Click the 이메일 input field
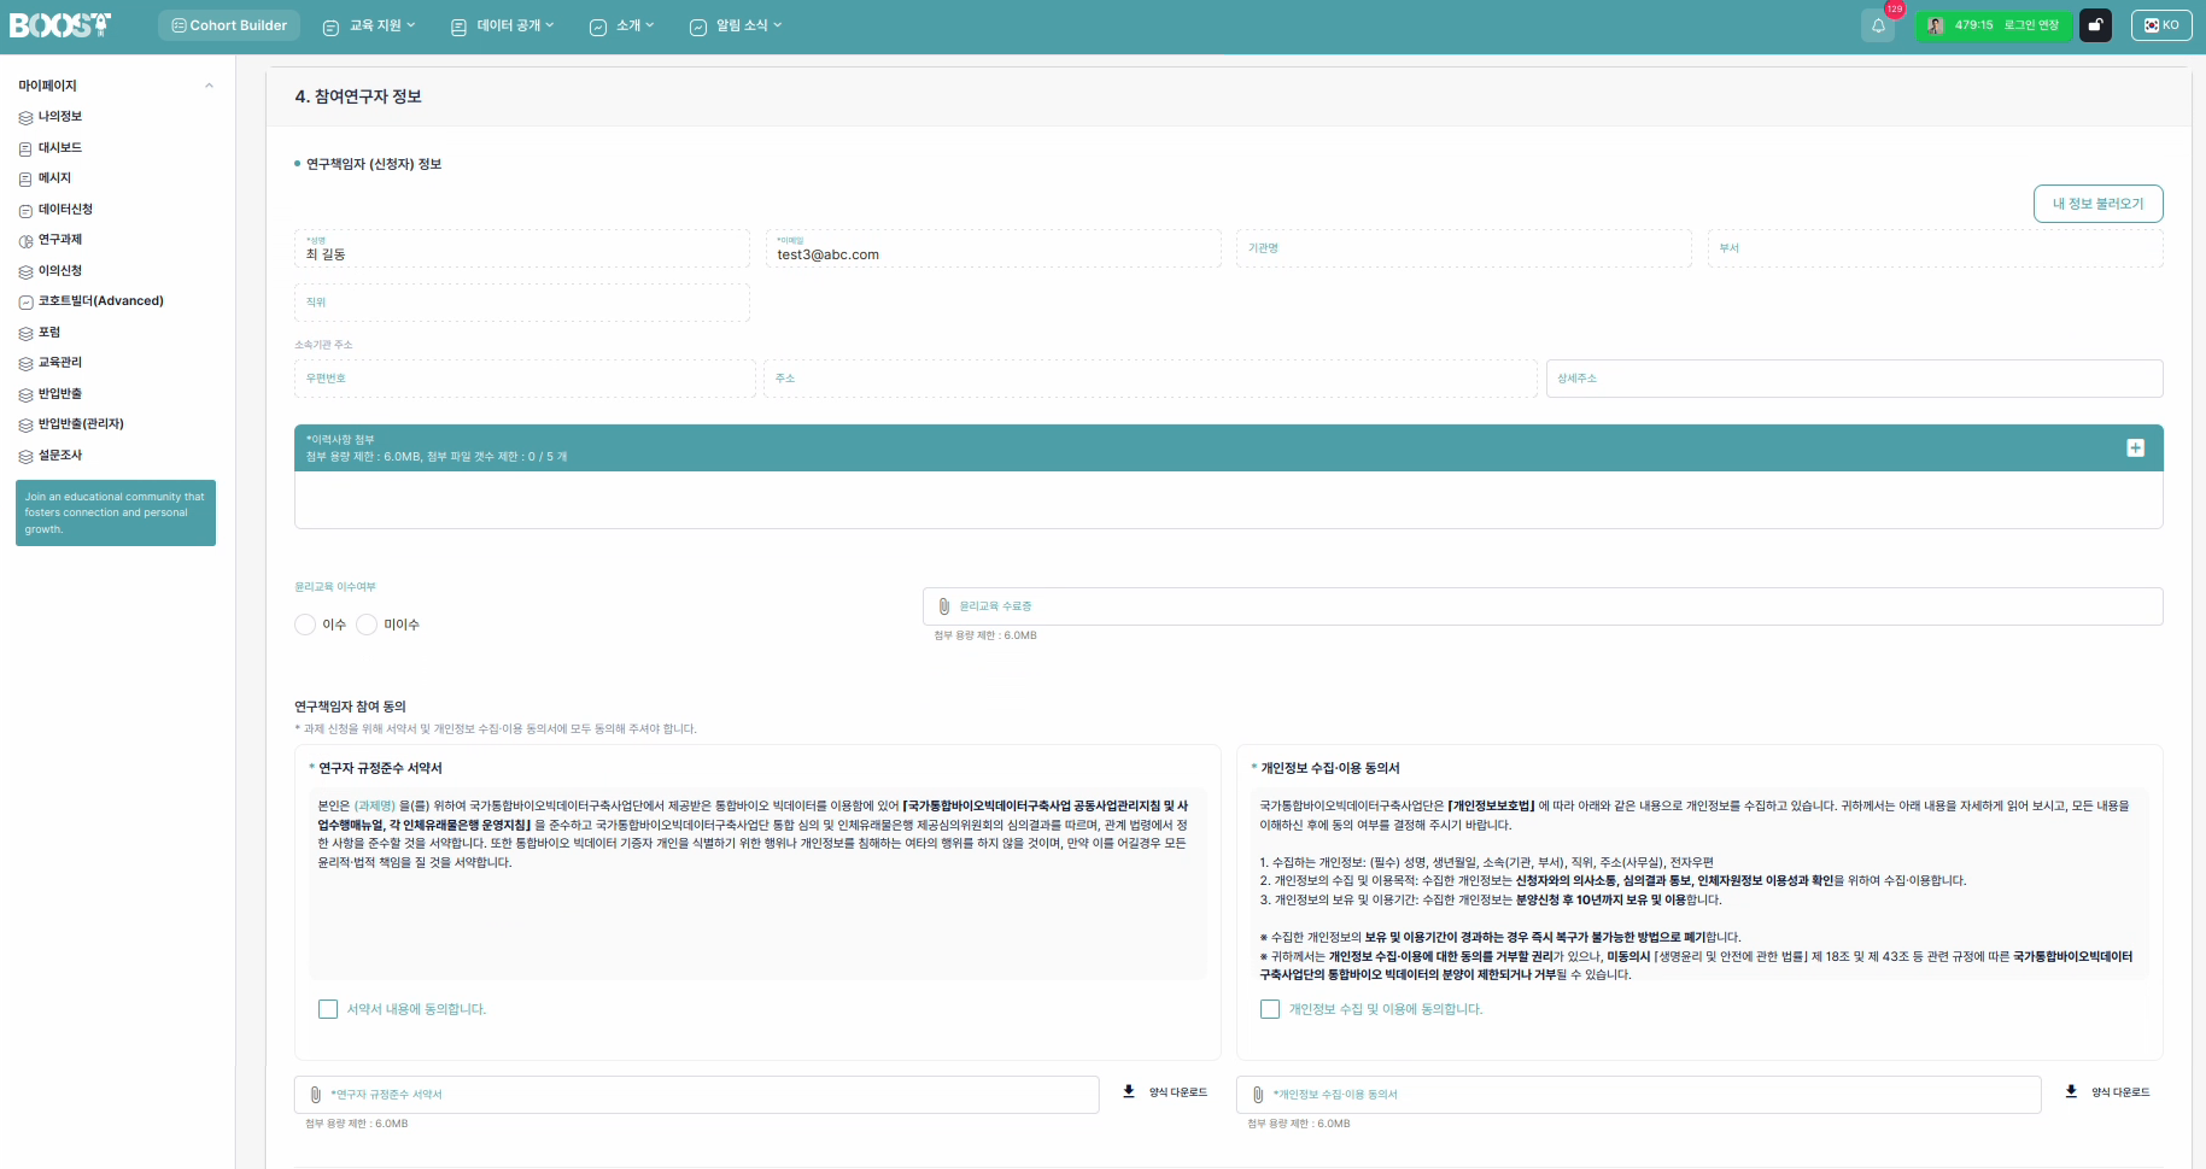Viewport: 2206px width, 1169px height. tap(993, 248)
